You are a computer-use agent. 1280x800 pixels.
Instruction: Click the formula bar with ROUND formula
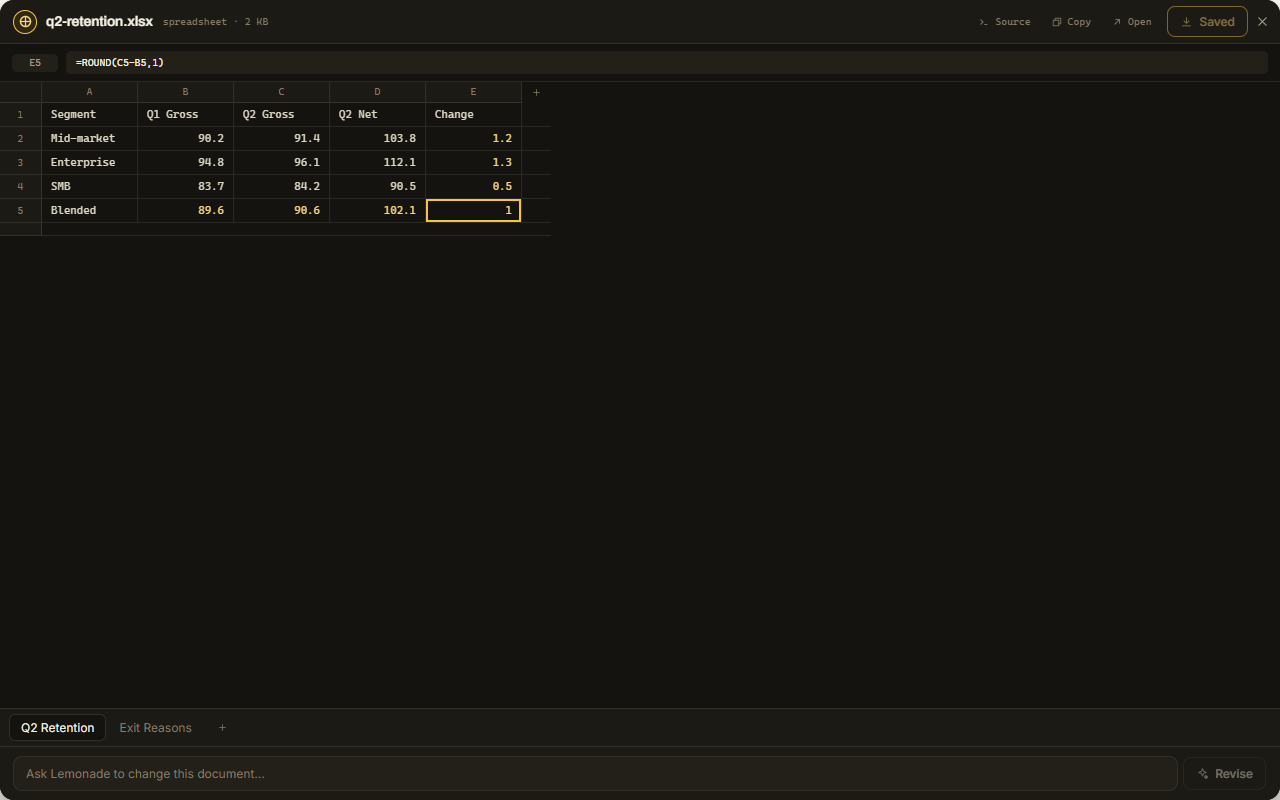click(x=667, y=62)
